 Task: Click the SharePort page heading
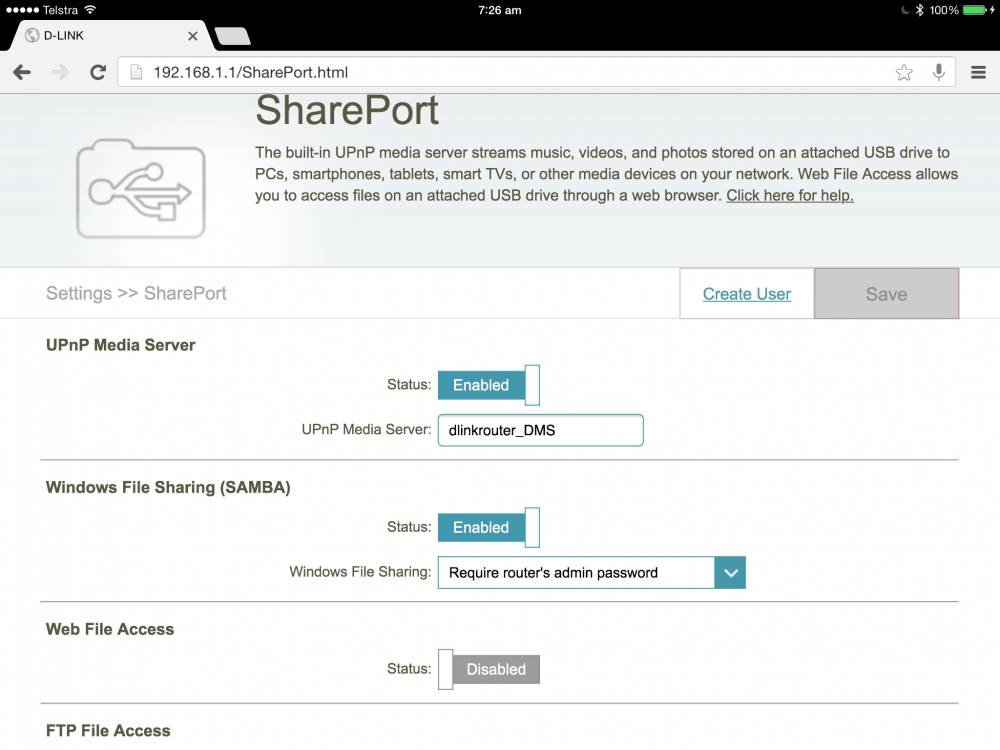347,110
